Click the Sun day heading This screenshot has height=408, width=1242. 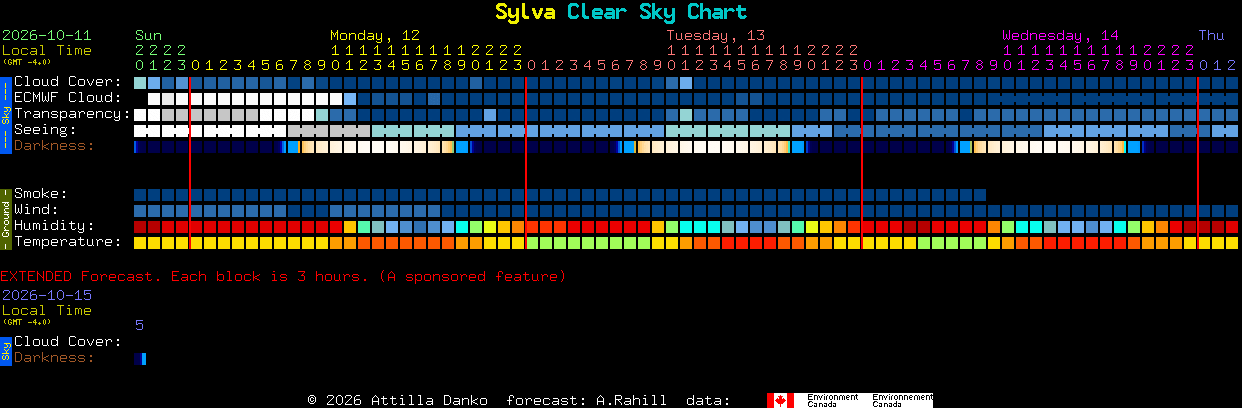click(148, 35)
